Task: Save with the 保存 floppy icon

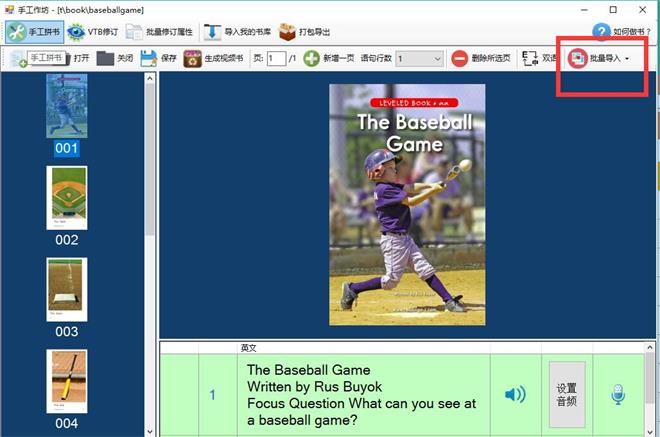Action: coord(149,59)
